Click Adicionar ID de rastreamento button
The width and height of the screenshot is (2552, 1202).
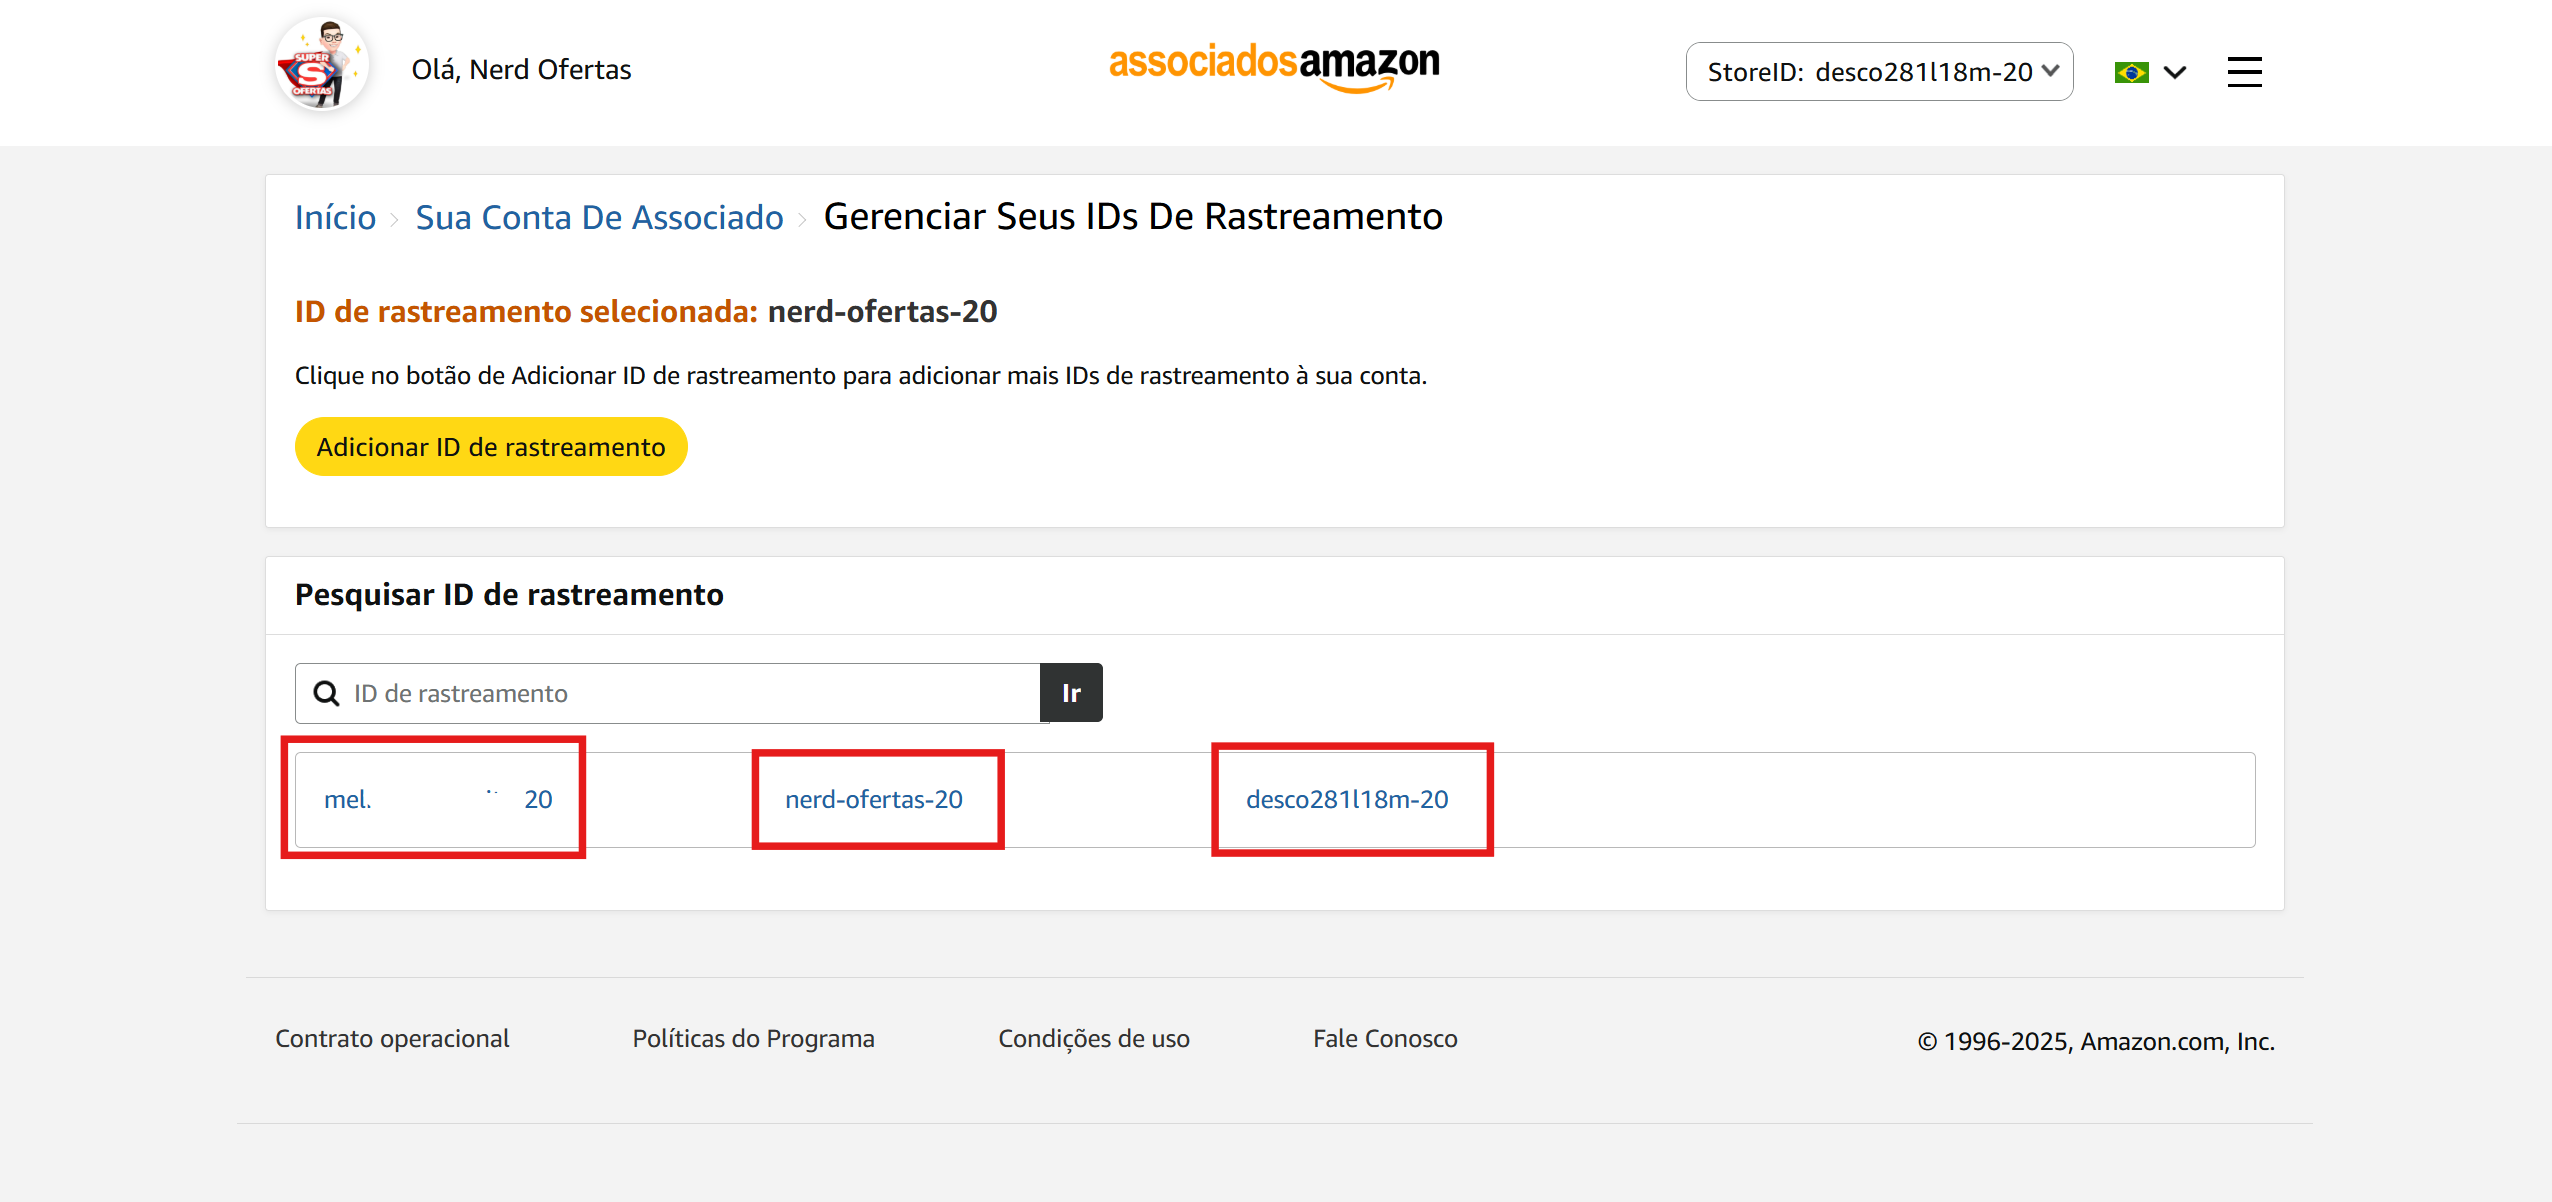tap(491, 446)
